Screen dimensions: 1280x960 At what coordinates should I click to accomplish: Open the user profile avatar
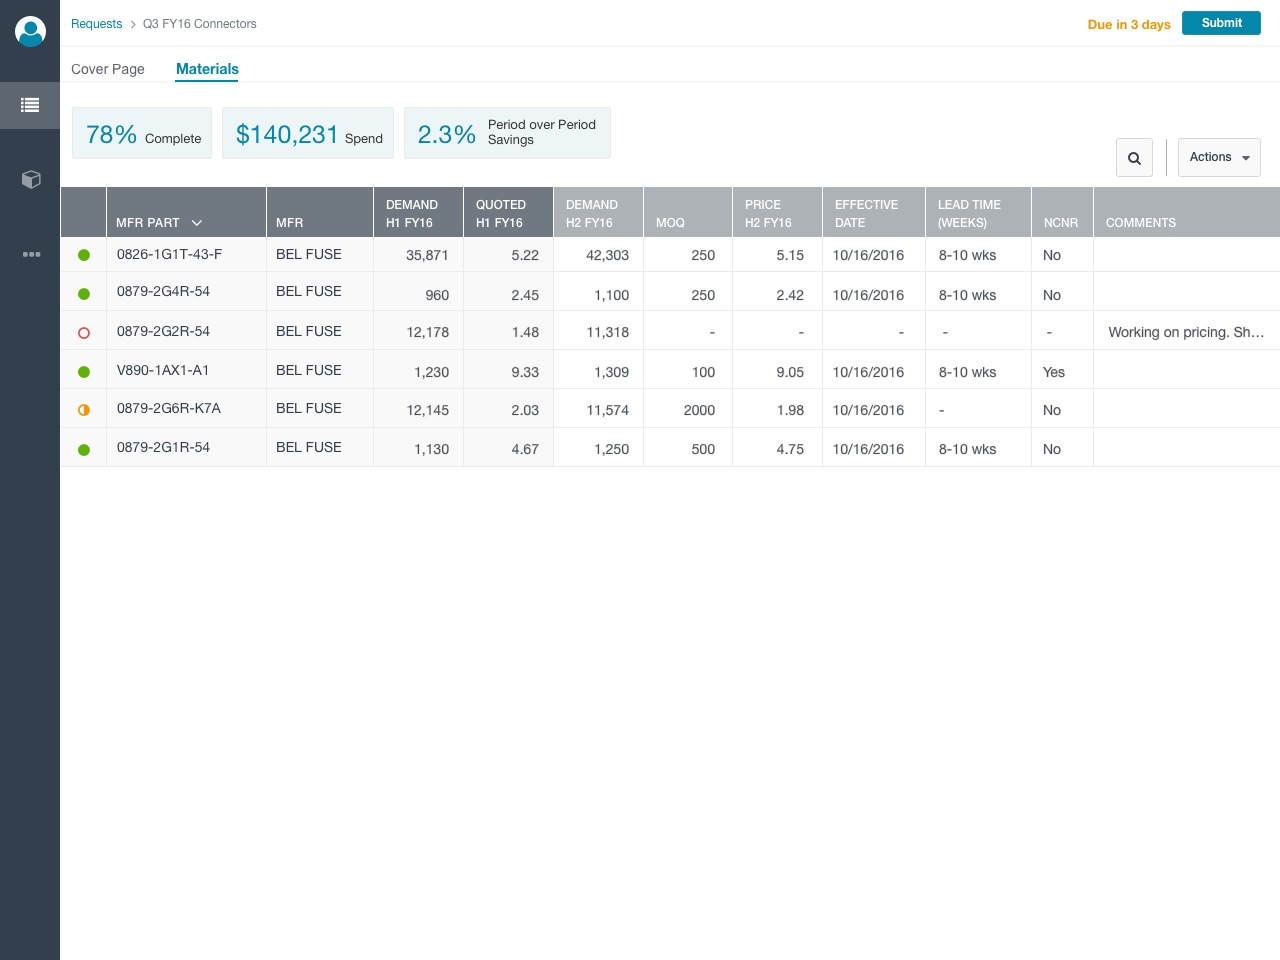coord(30,31)
